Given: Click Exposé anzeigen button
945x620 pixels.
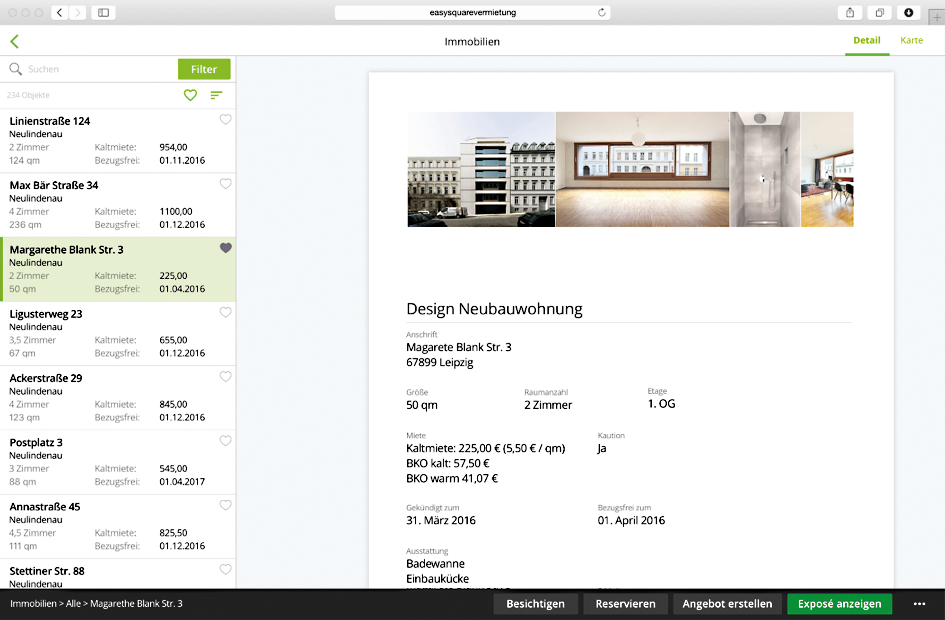Looking at the screenshot, I should point(839,604).
